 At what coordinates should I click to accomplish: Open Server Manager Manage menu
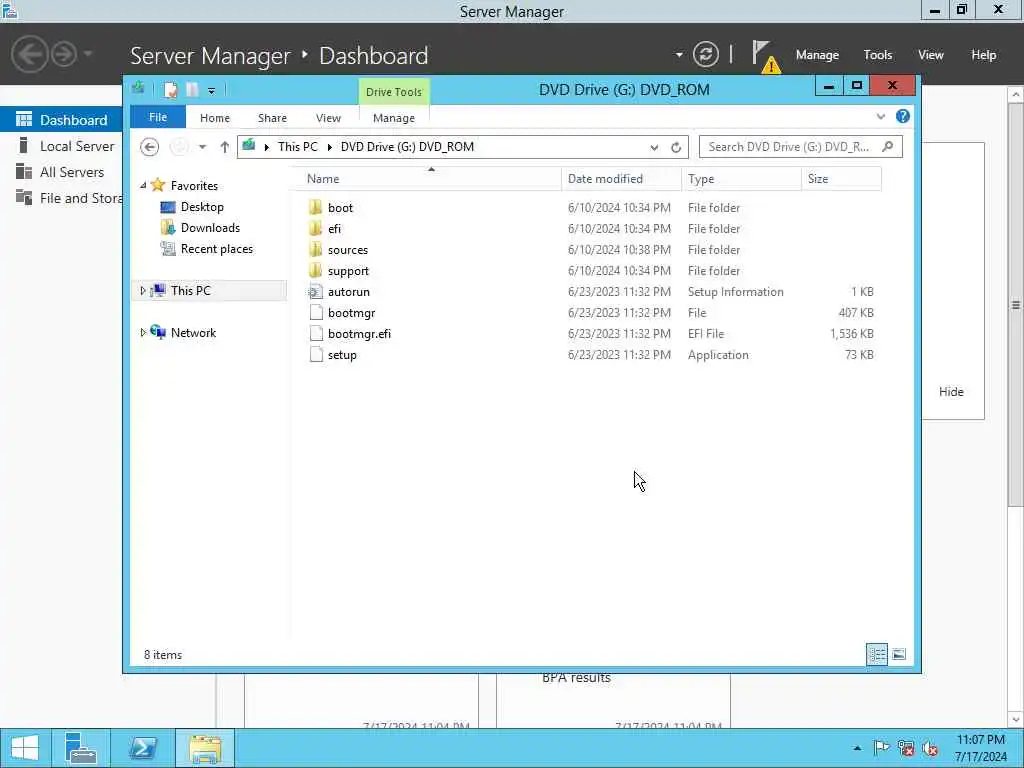click(817, 55)
